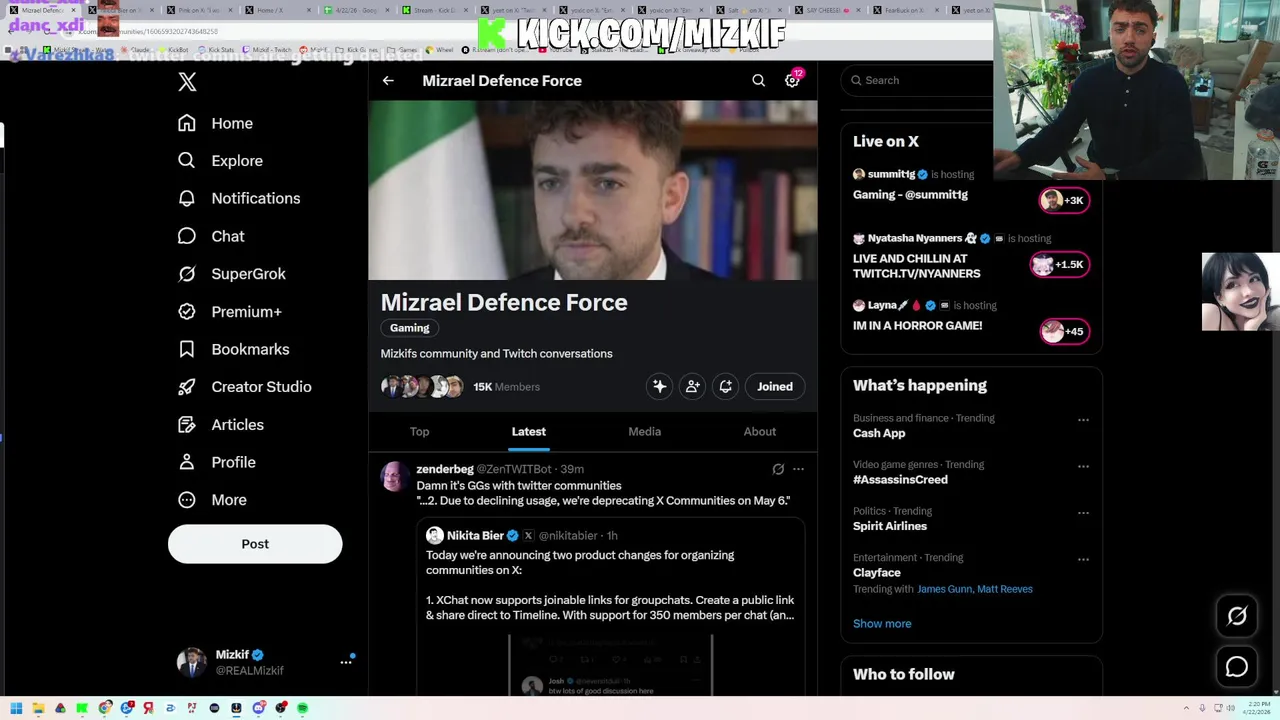Open the Cash App trending topic
This screenshot has height=720, width=1280.
[879, 433]
